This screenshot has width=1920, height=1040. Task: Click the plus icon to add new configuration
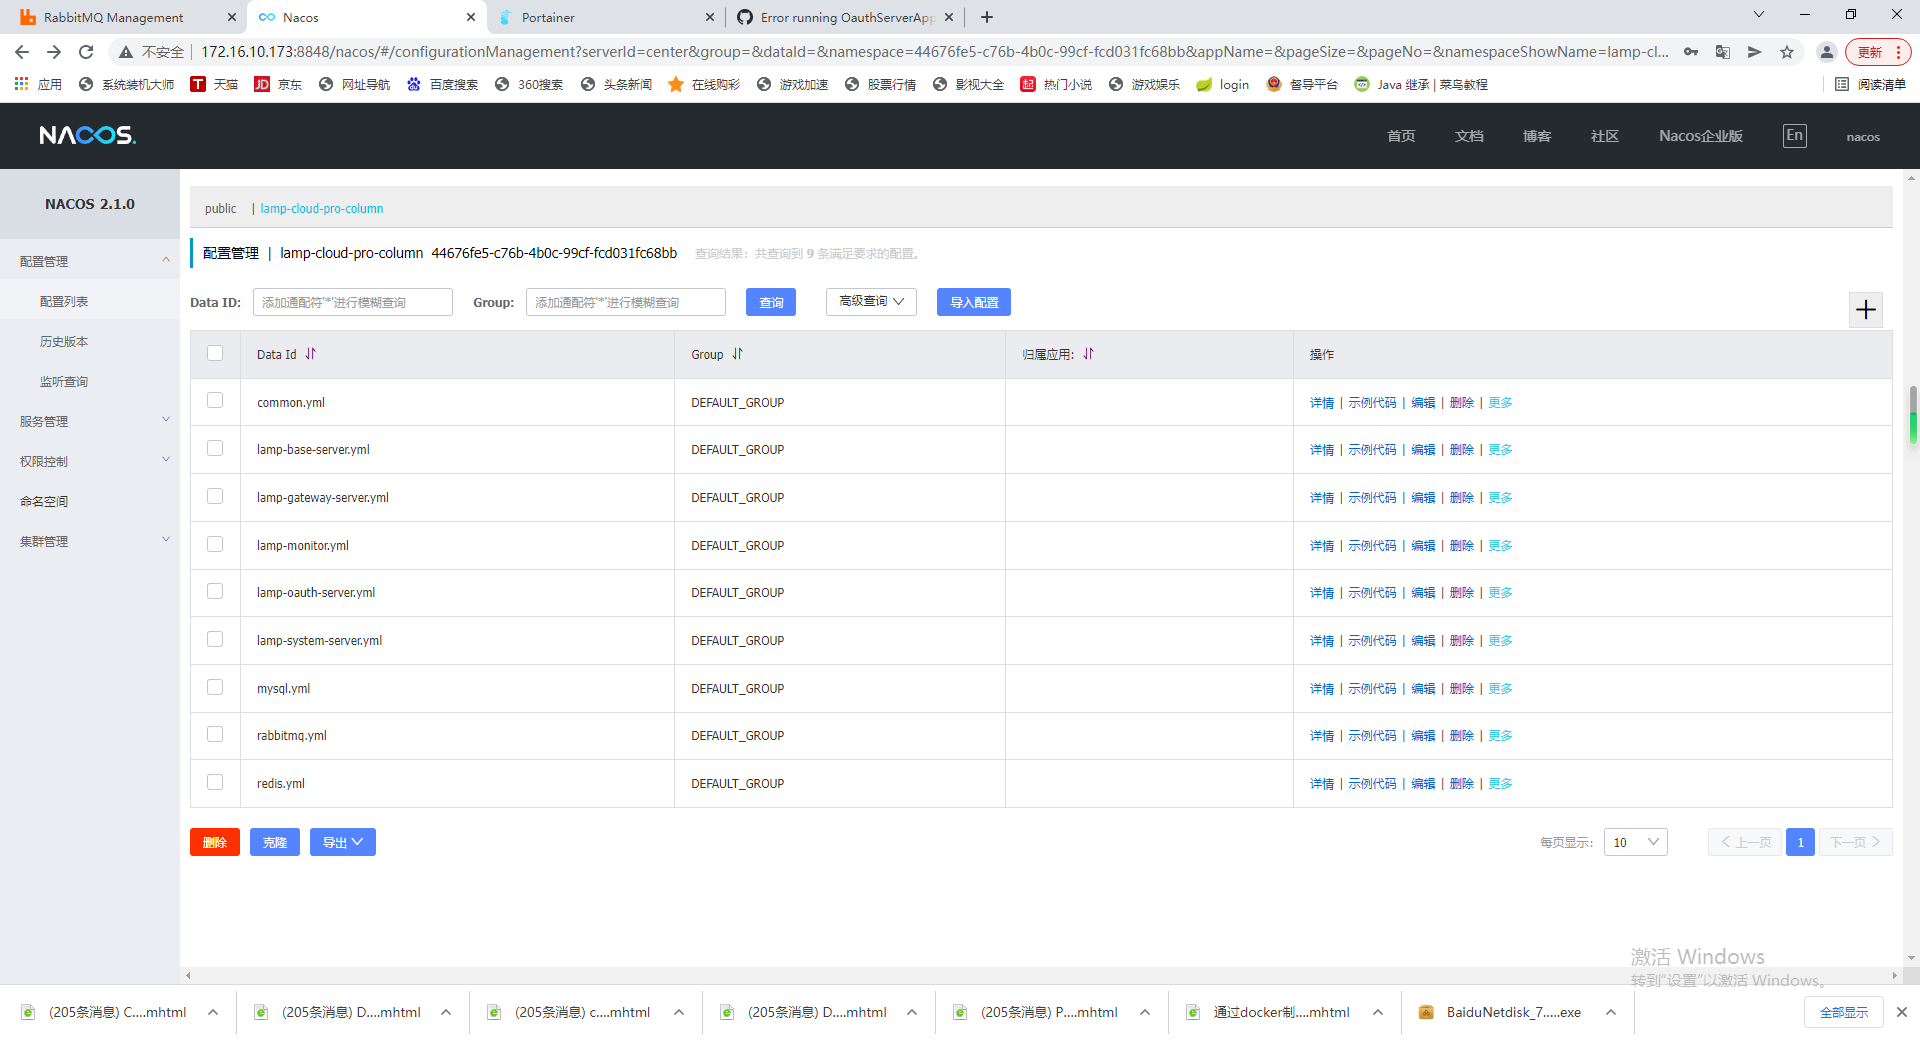click(1866, 310)
